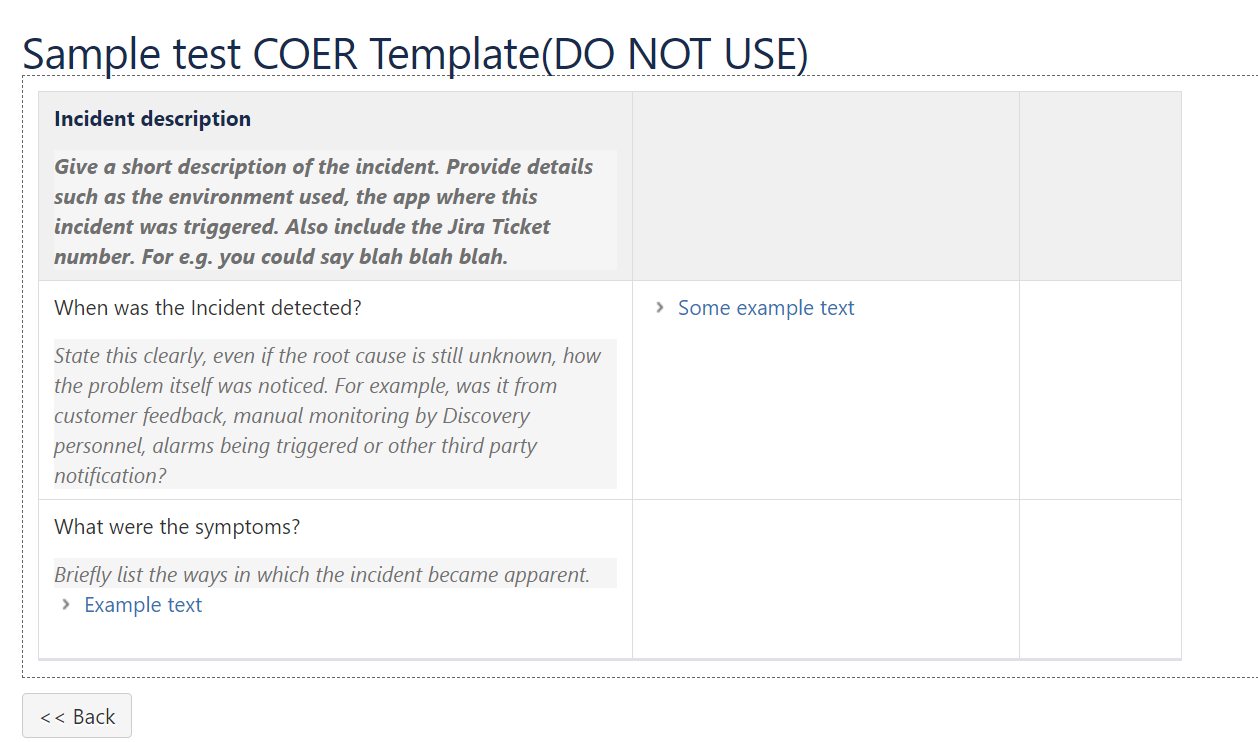Open the "Some example text" link
Image resolution: width=1258 pixels, height=742 pixels.
click(766, 308)
